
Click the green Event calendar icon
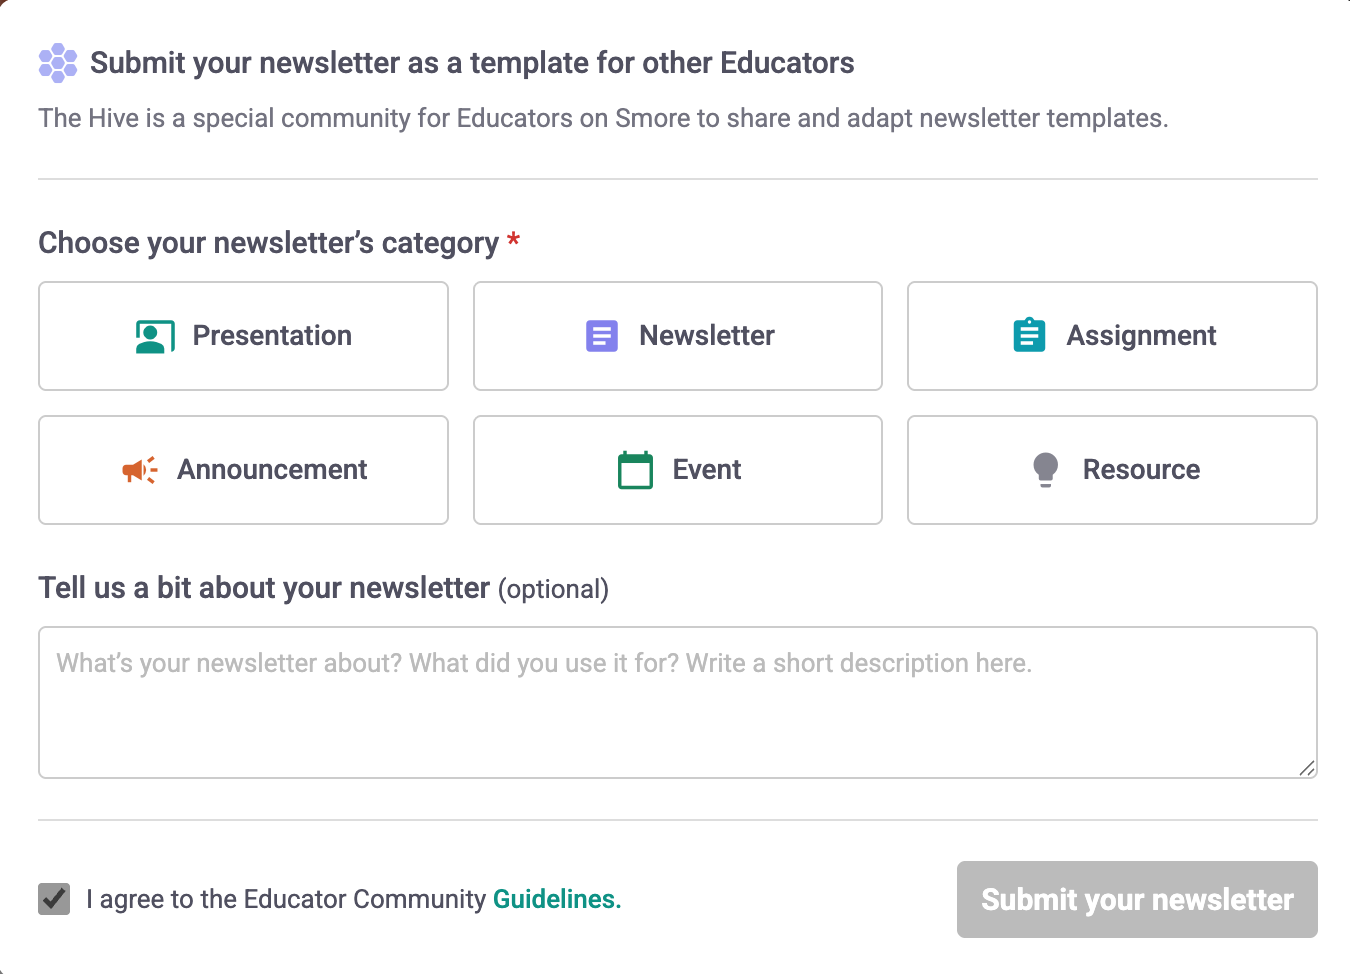point(635,470)
